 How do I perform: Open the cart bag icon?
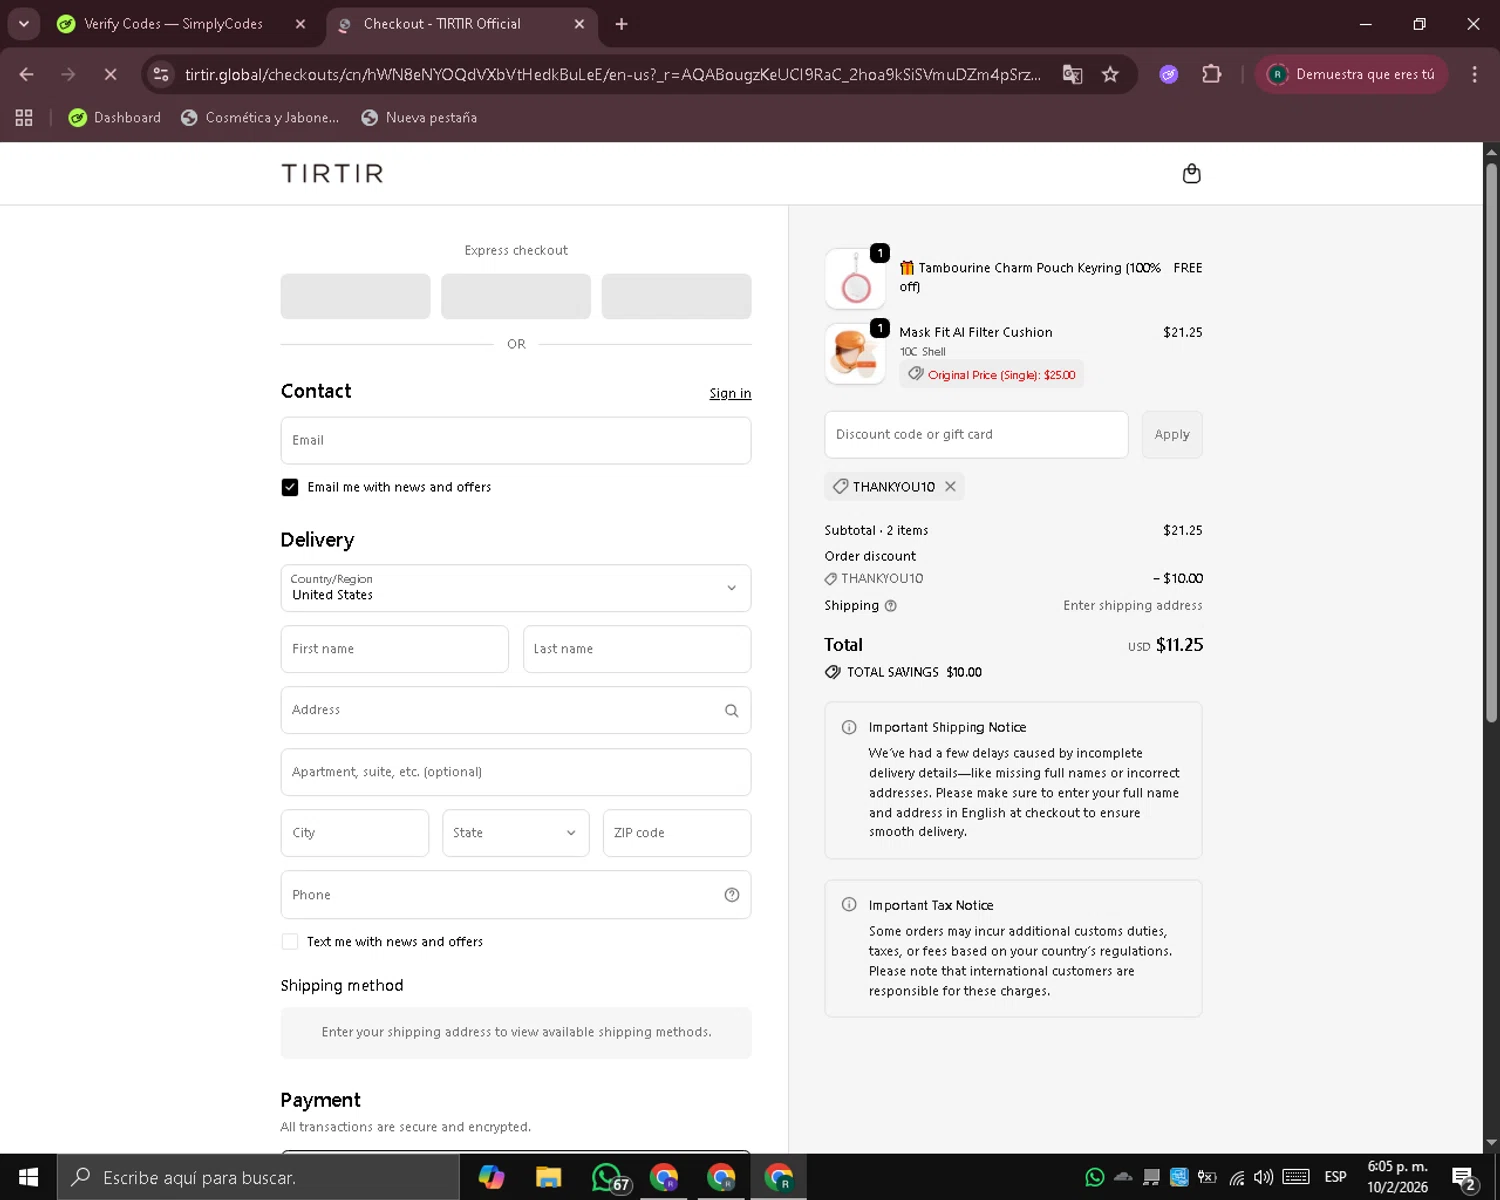pos(1191,174)
